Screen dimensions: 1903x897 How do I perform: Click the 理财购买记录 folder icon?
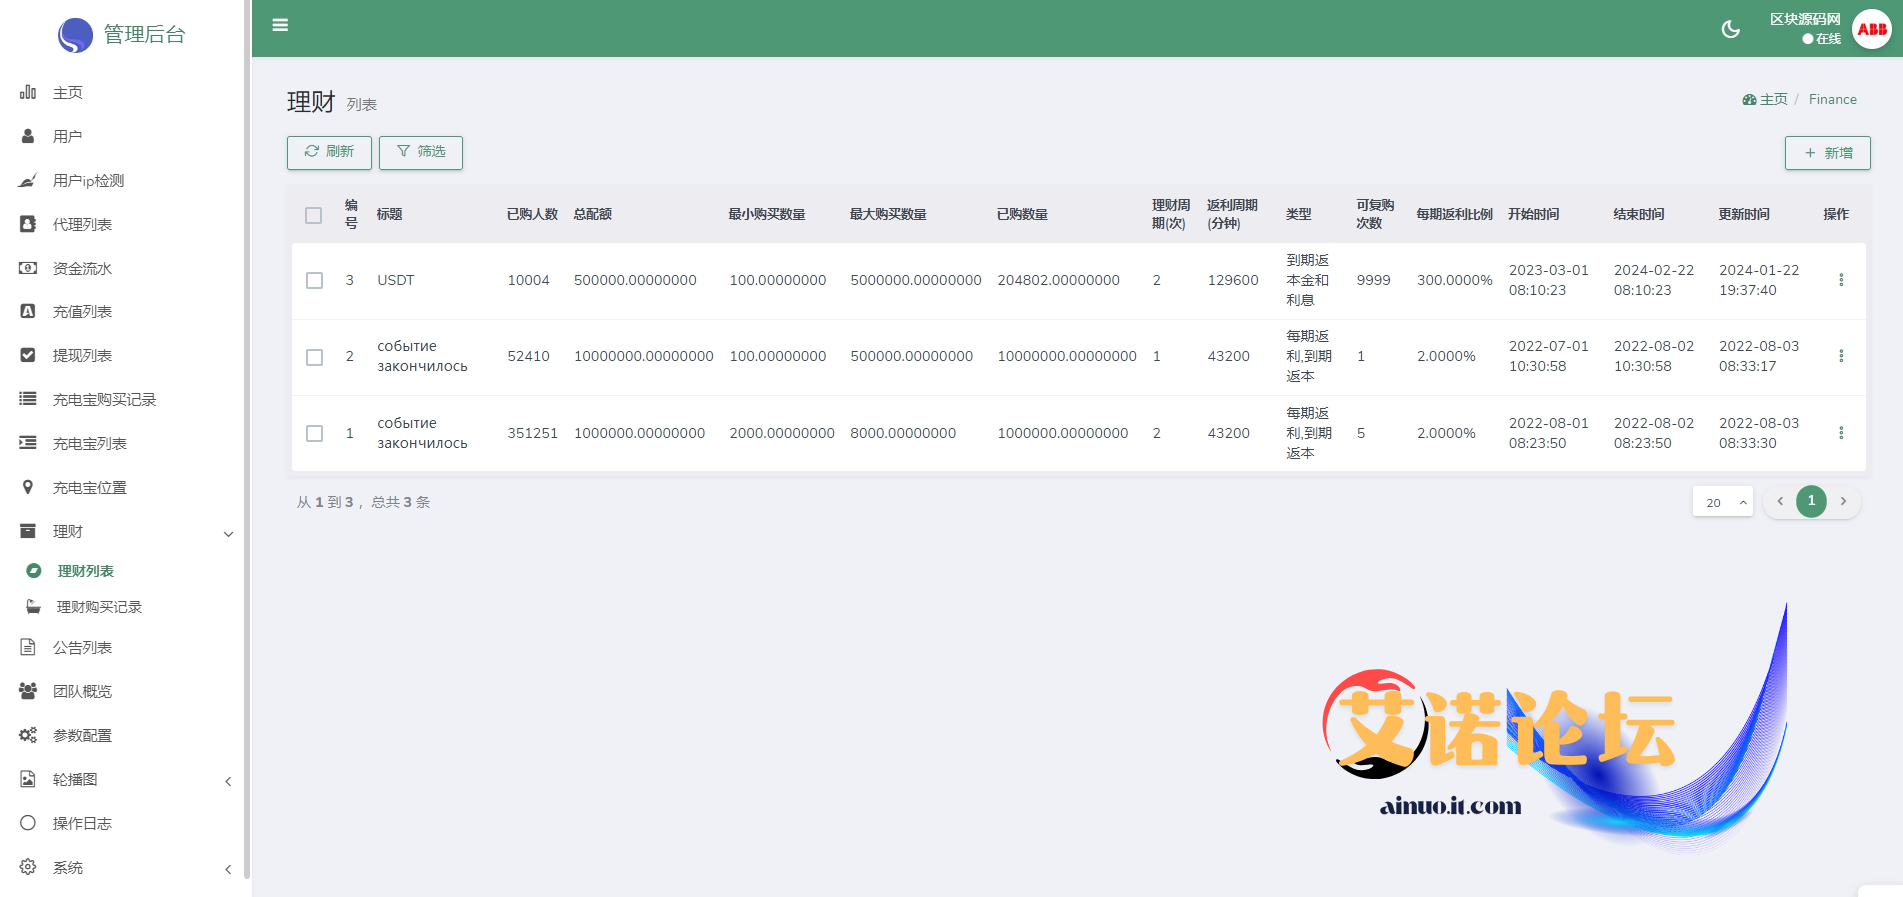pyautogui.click(x=34, y=607)
